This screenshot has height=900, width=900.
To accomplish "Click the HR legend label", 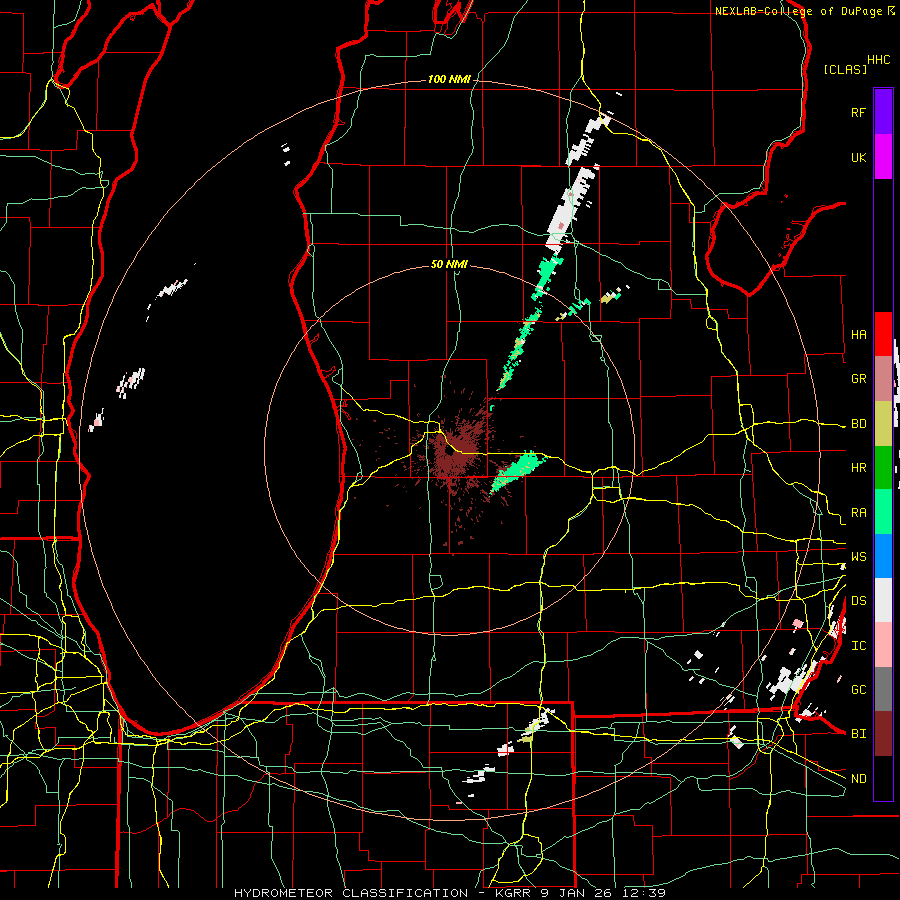I will pyautogui.click(x=858, y=468).
